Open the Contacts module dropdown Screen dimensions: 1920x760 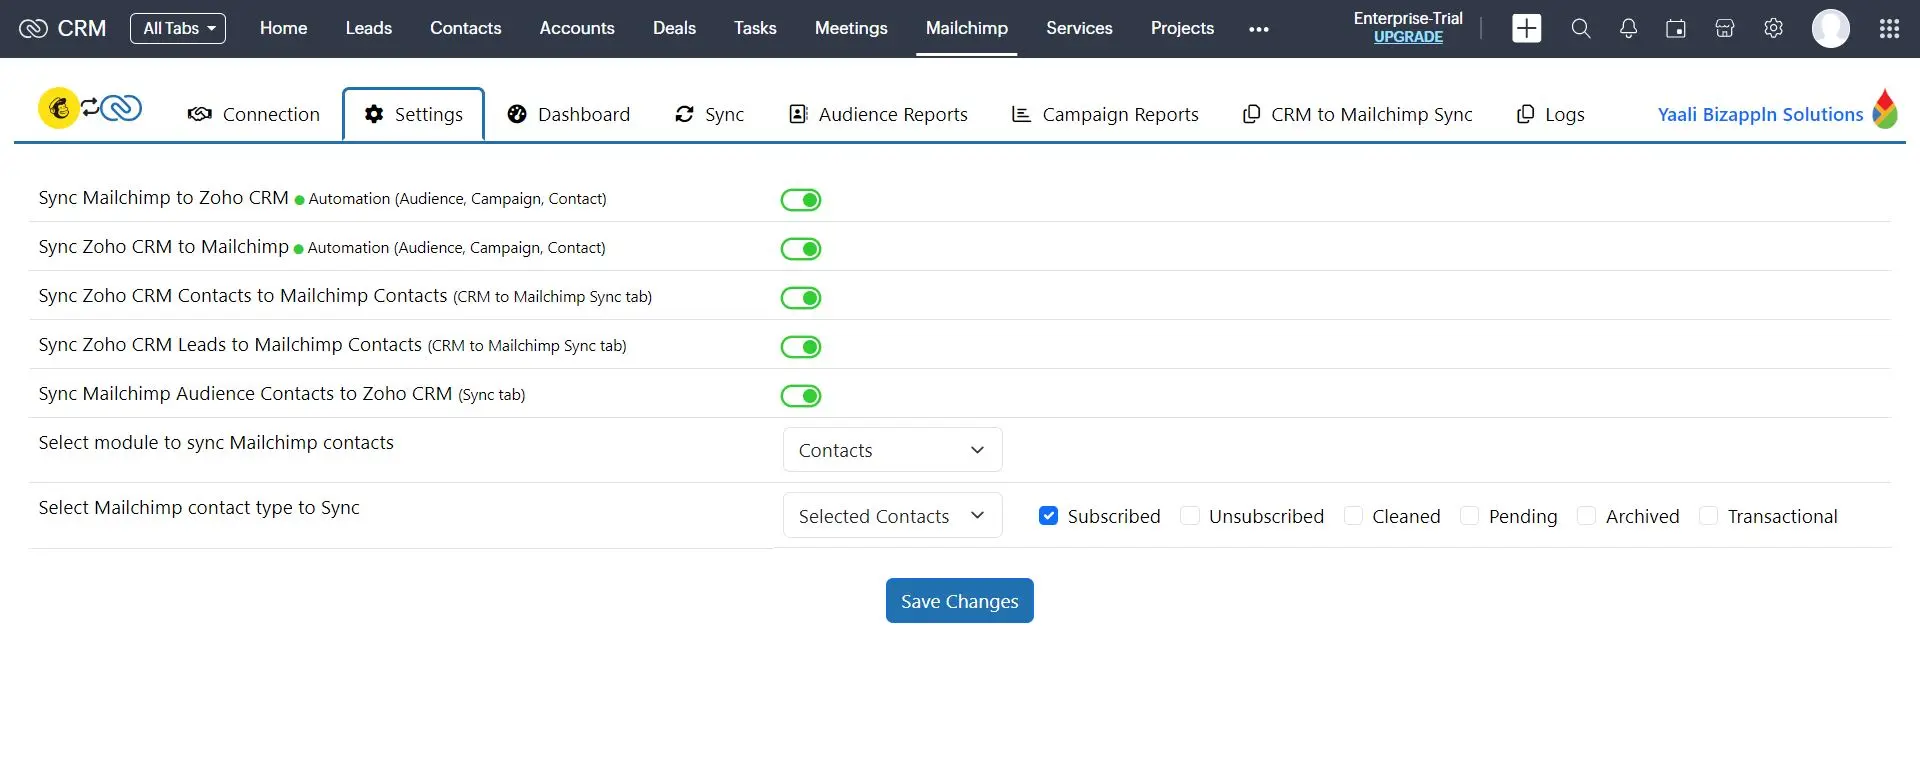892,450
